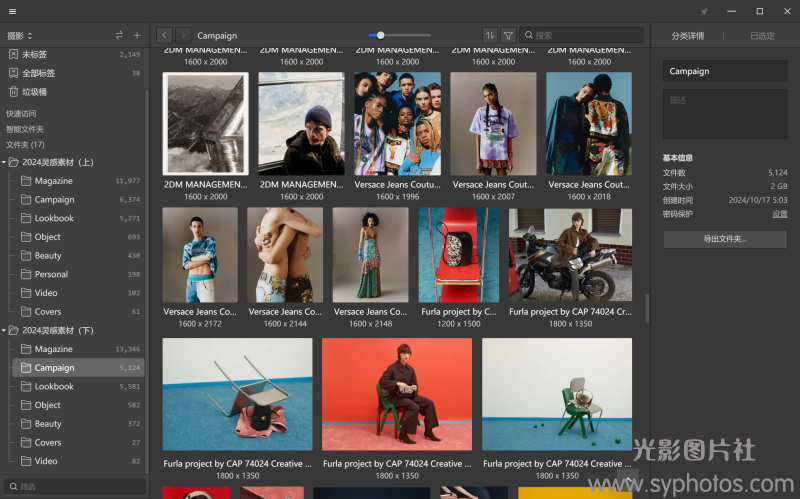Open the hamburger main menu
Image resolution: width=800 pixels, height=499 pixels.
(x=12, y=11)
